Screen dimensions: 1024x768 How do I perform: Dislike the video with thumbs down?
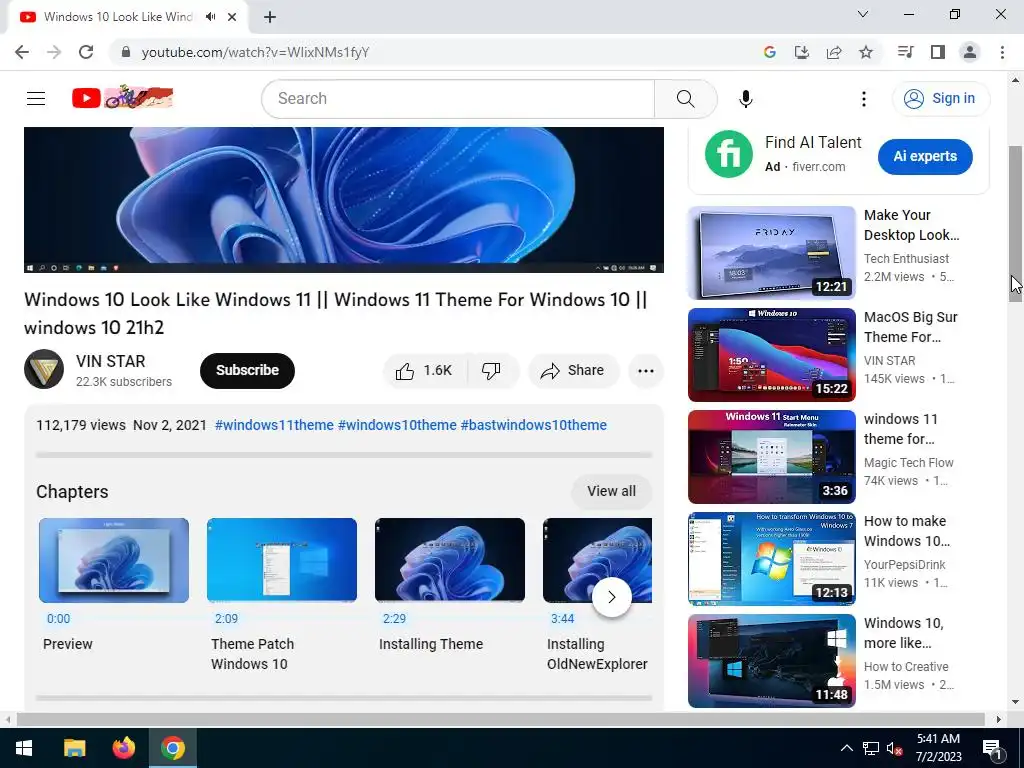point(491,370)
